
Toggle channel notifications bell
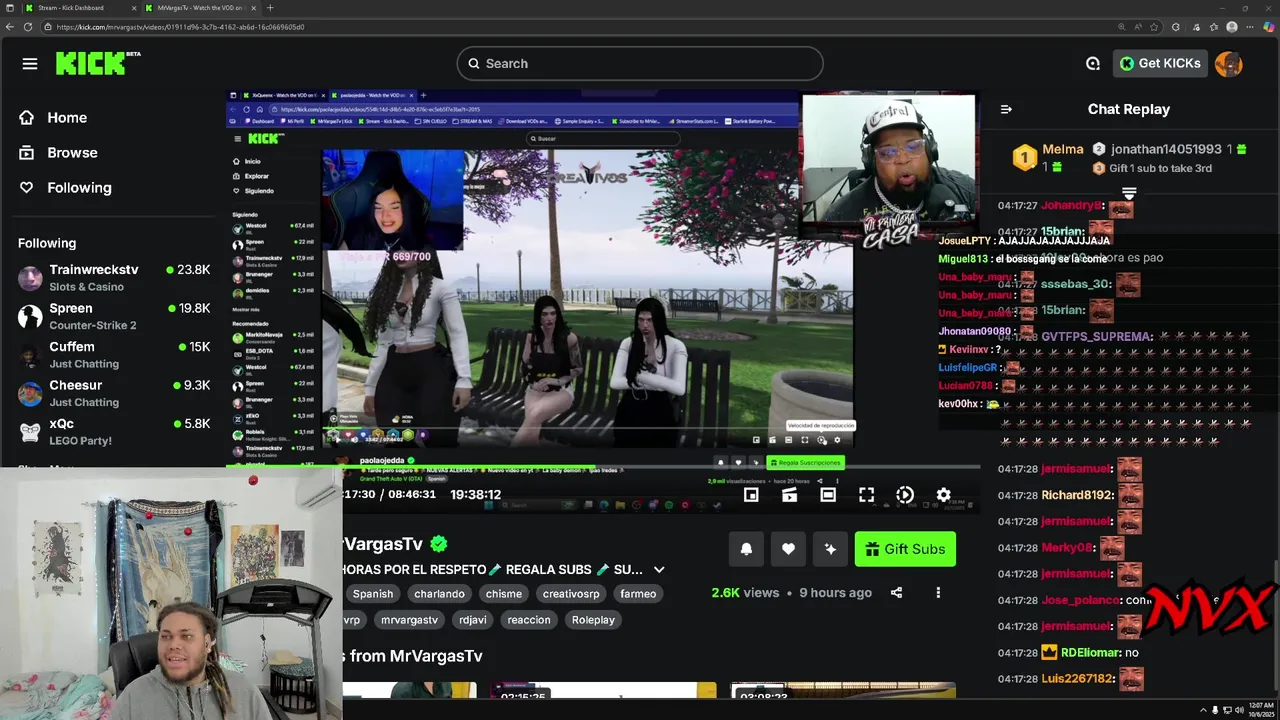tap(746, 549)
